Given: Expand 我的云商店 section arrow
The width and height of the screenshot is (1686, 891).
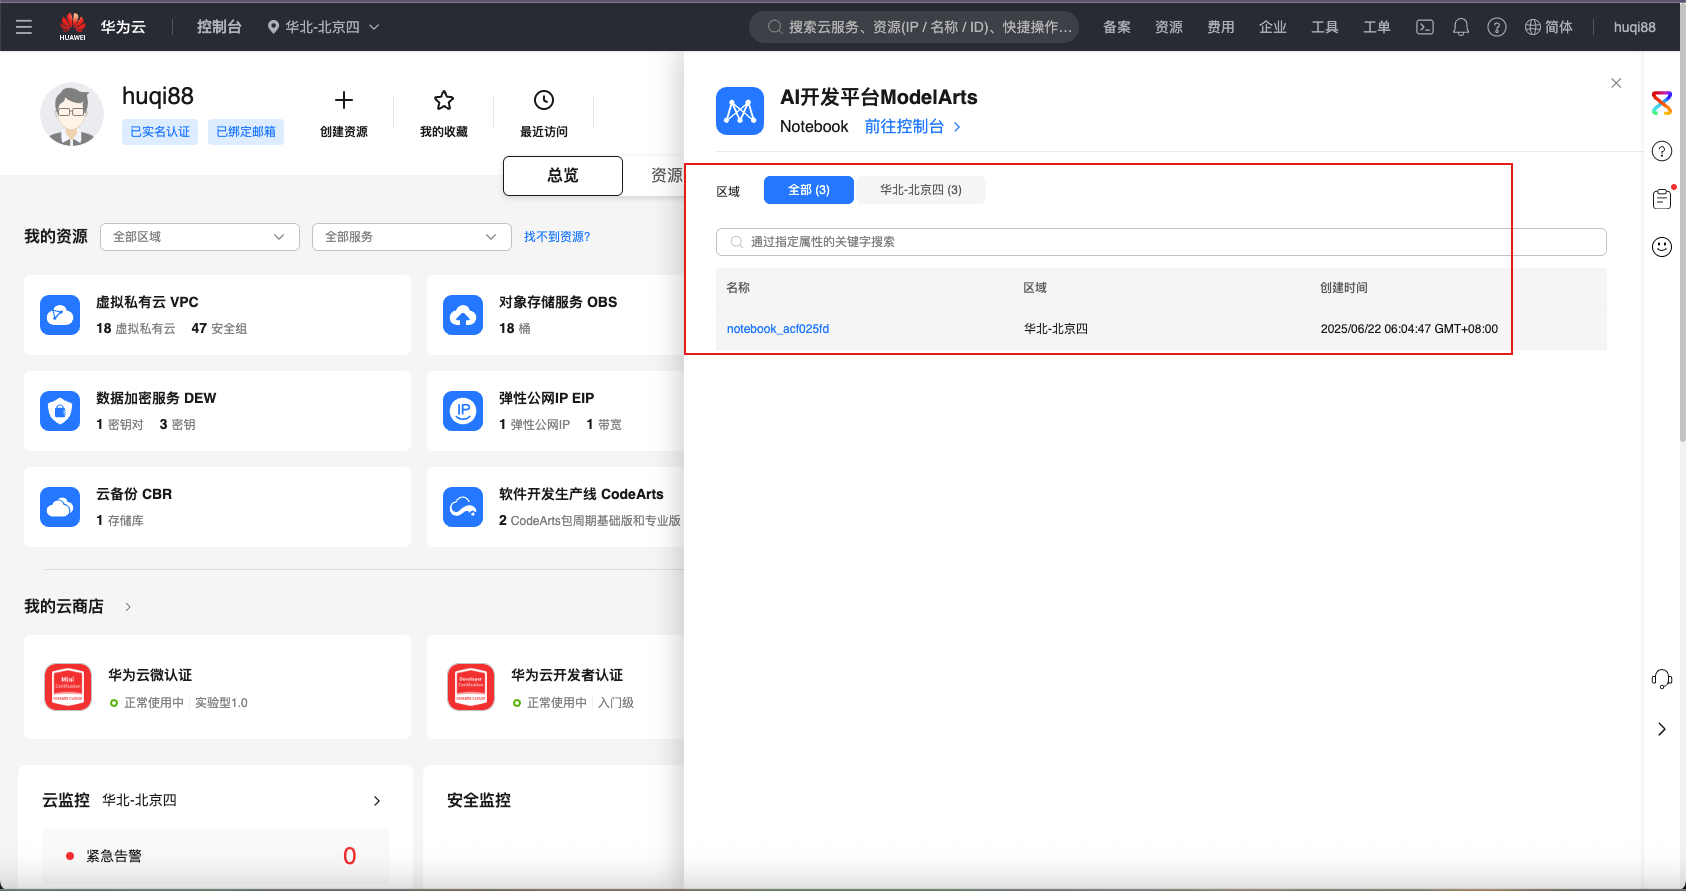Looking at the screenshot, I should pyautogui.click(x=128, y=607).
